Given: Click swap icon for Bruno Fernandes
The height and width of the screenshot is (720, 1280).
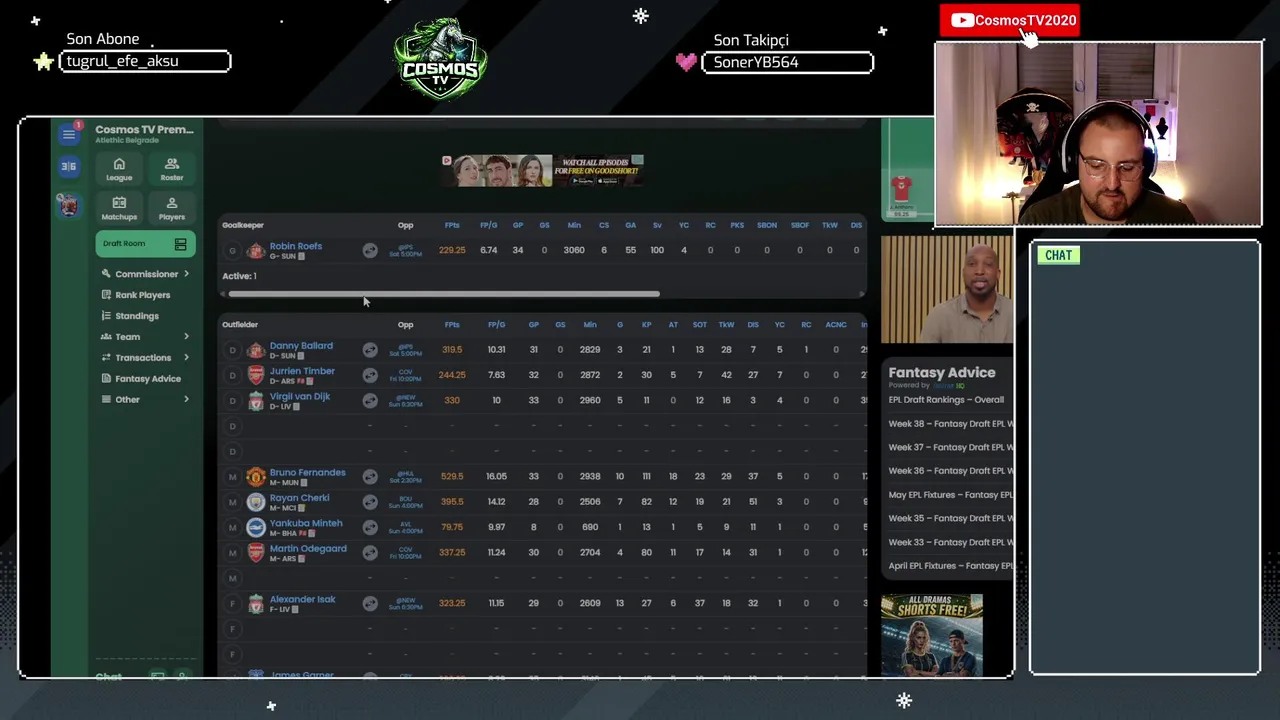Looking at the screenshot, I should pyautogui.click(x=370, y=477).
